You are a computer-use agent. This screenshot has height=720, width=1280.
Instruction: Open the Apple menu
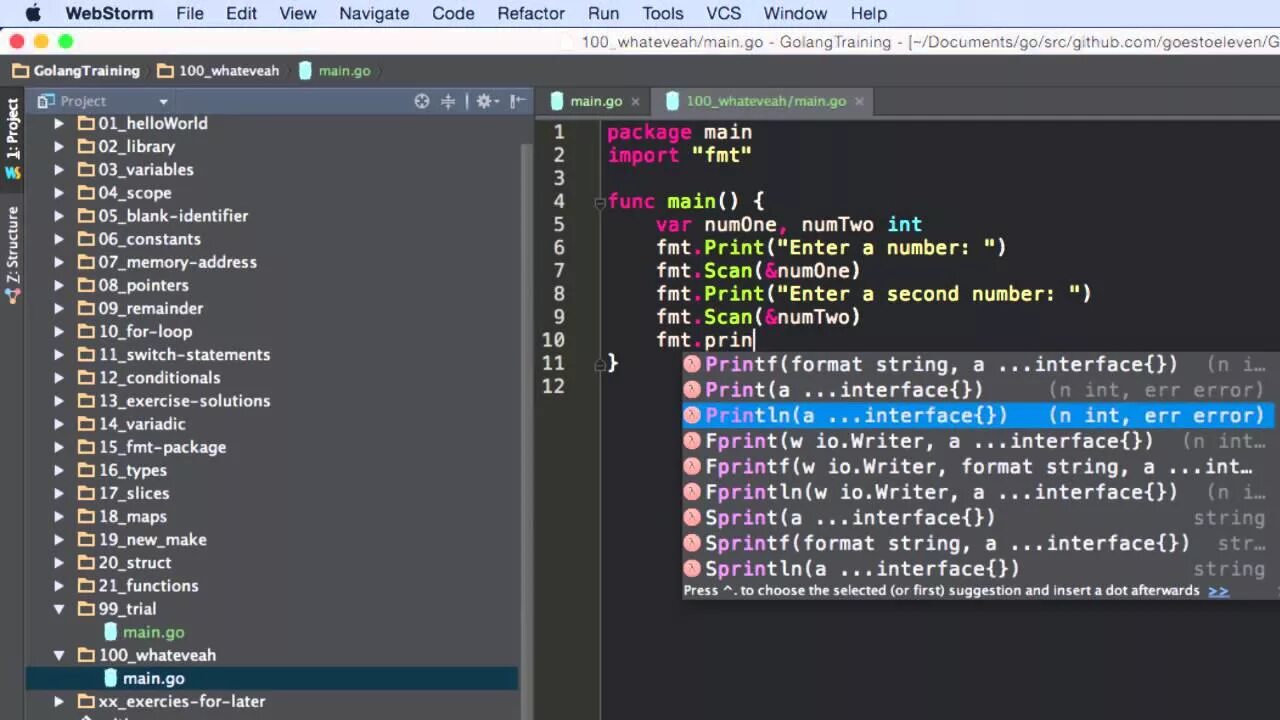click(33, 13)
